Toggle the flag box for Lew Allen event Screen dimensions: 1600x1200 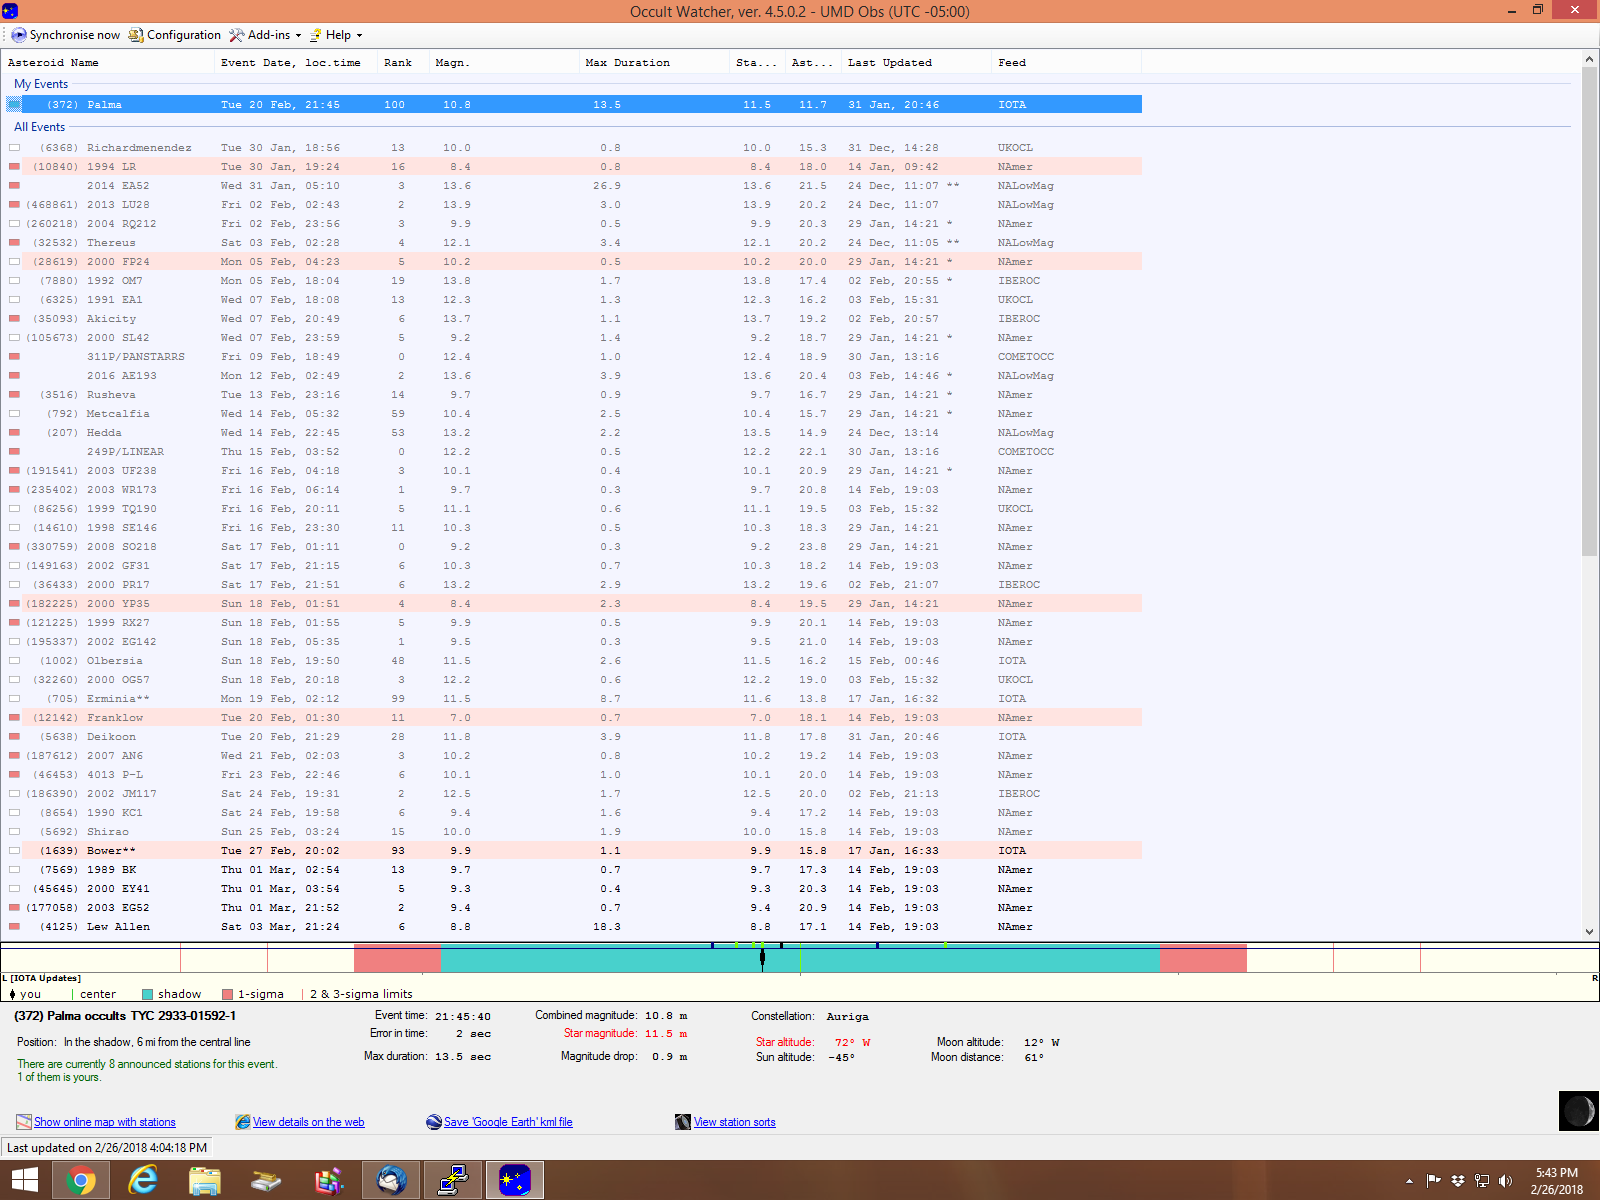click(15, 927)
